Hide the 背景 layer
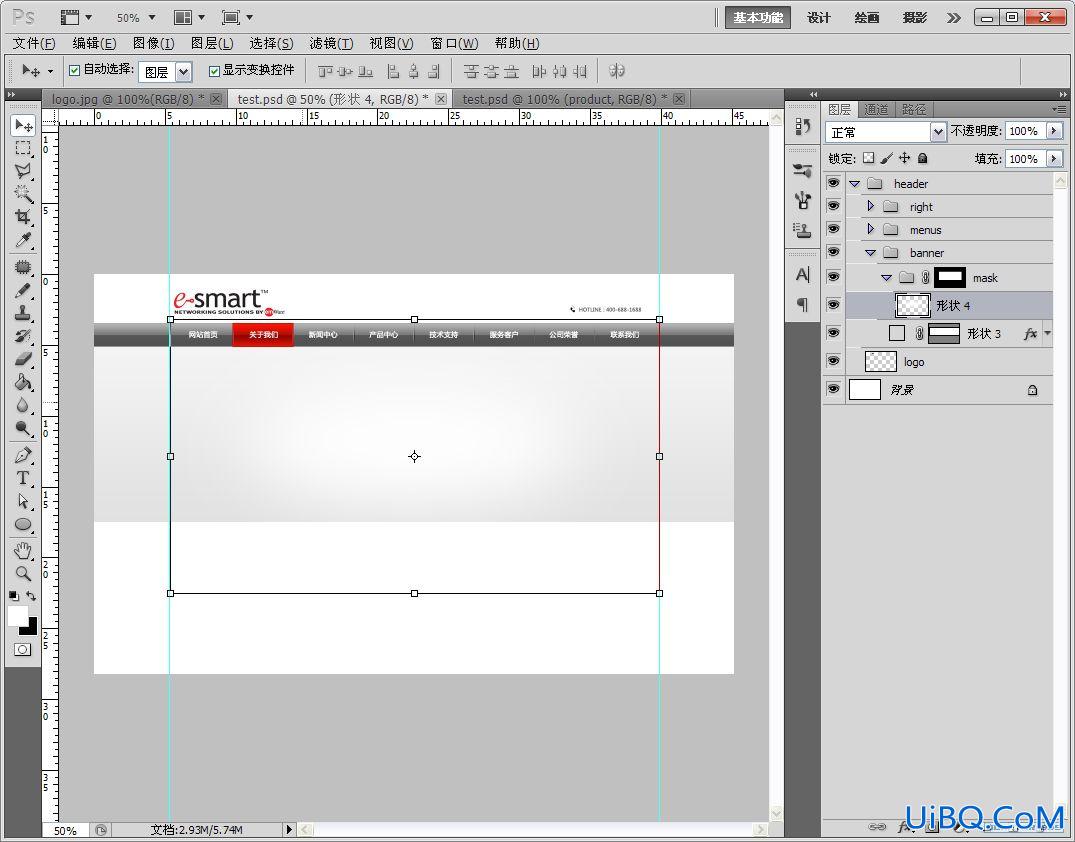Viewport: 1075px width, 842px height. click(x=833, y=389)
